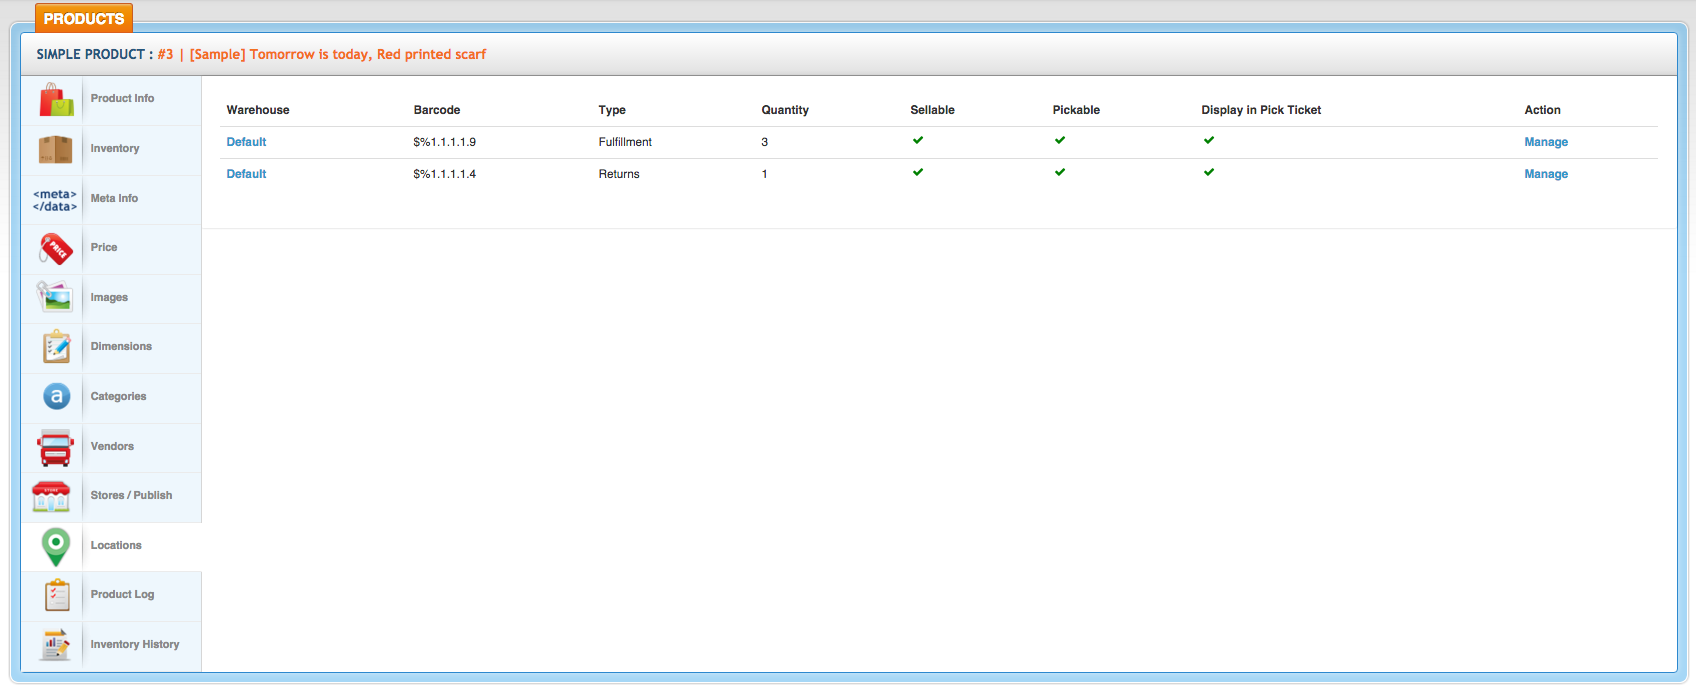1696x690 pixels.
Task: Select the Dimensions tab
Action: 121,346
